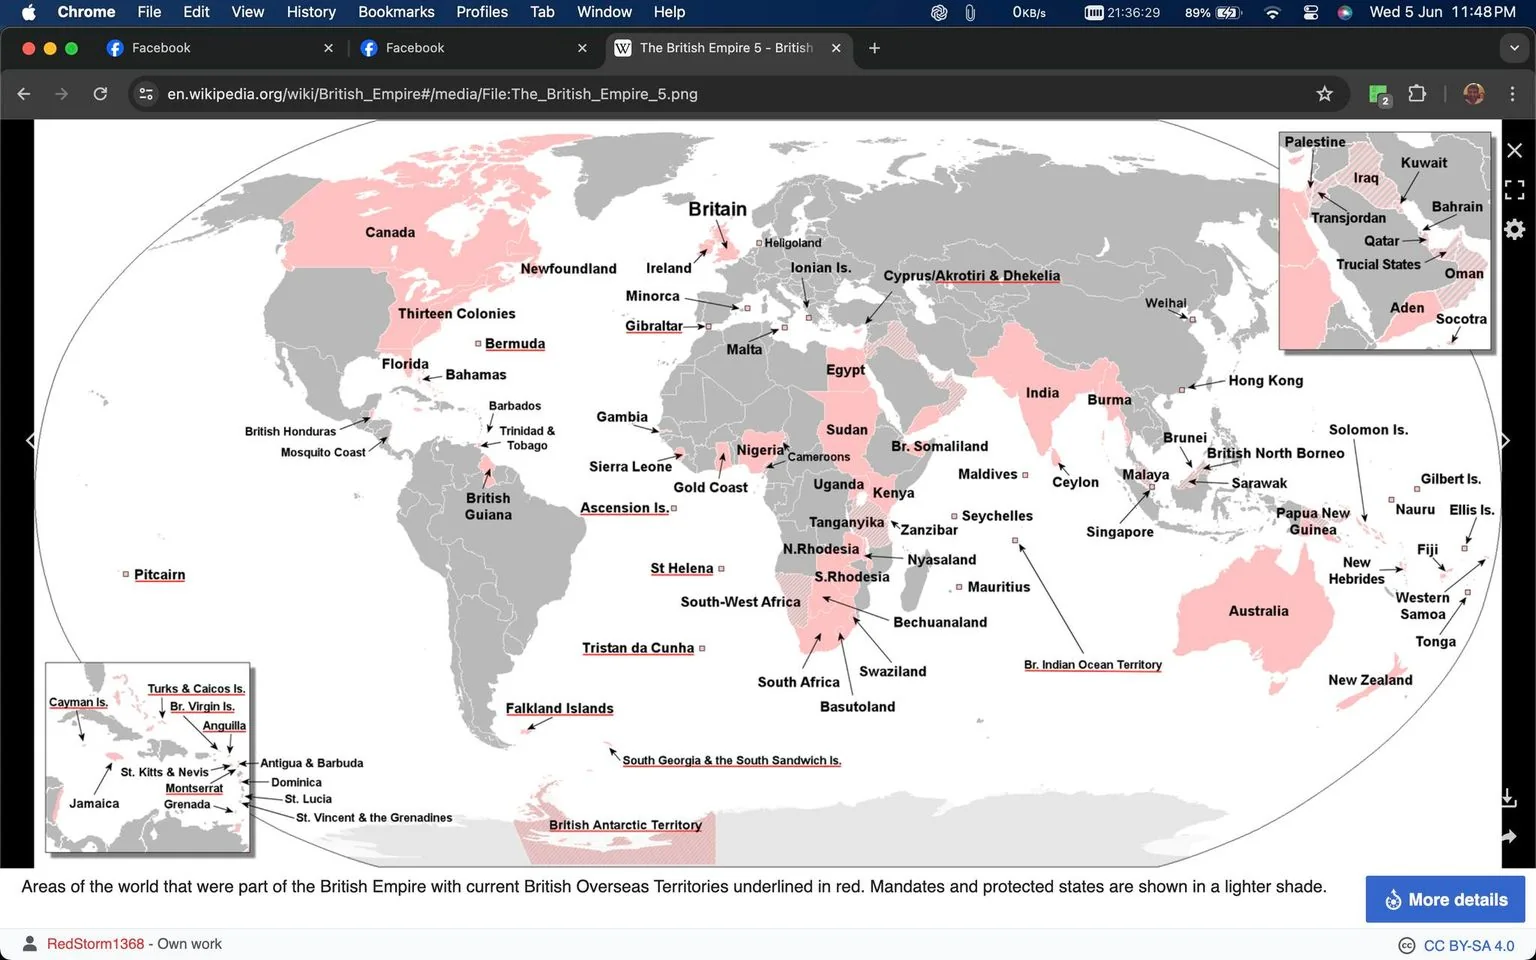Open Chrome three-dot menu
Image resolution: width=1536 pixels, height=960 pixels.
tap(1512, 94)
